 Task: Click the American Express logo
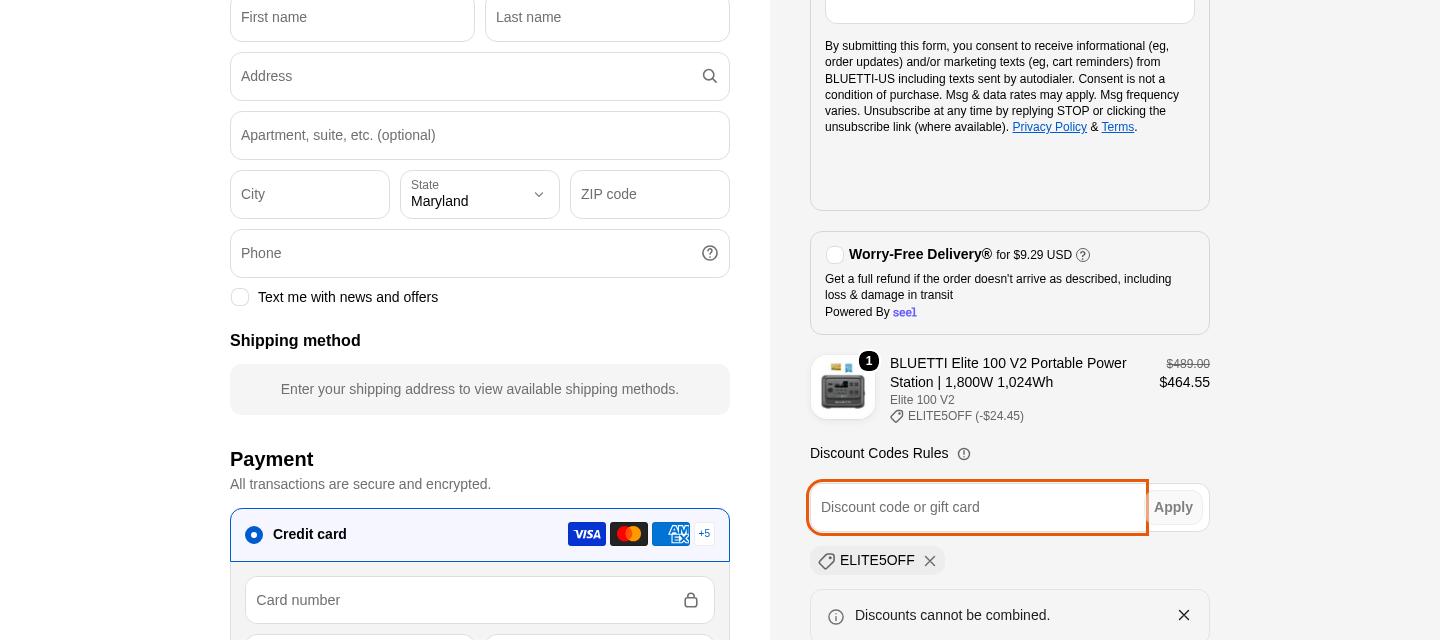tap(671, 534)
